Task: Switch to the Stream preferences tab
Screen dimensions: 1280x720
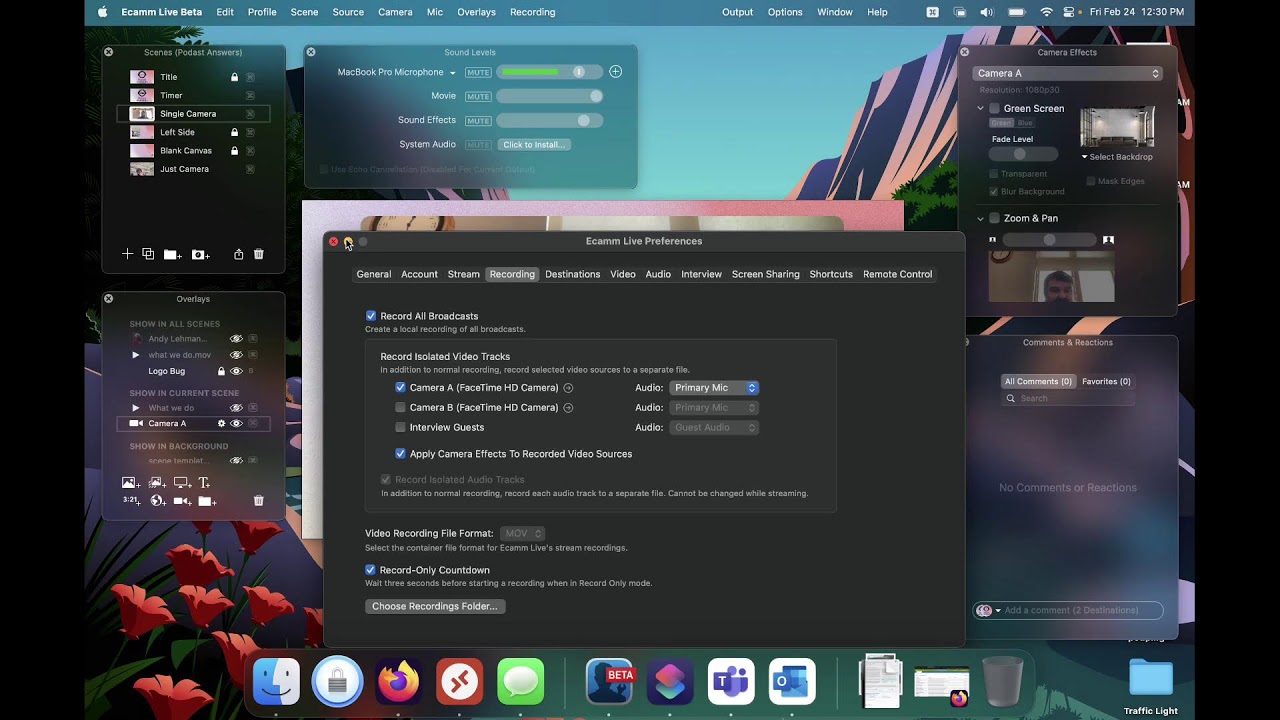Action: pos(463,274)
